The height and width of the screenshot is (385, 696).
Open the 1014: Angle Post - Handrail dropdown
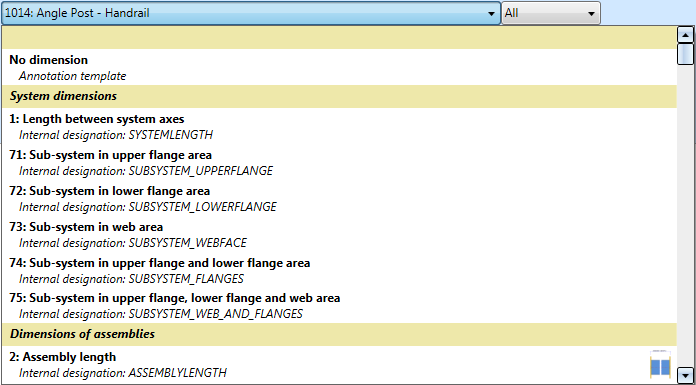click(x=251, y=13)
